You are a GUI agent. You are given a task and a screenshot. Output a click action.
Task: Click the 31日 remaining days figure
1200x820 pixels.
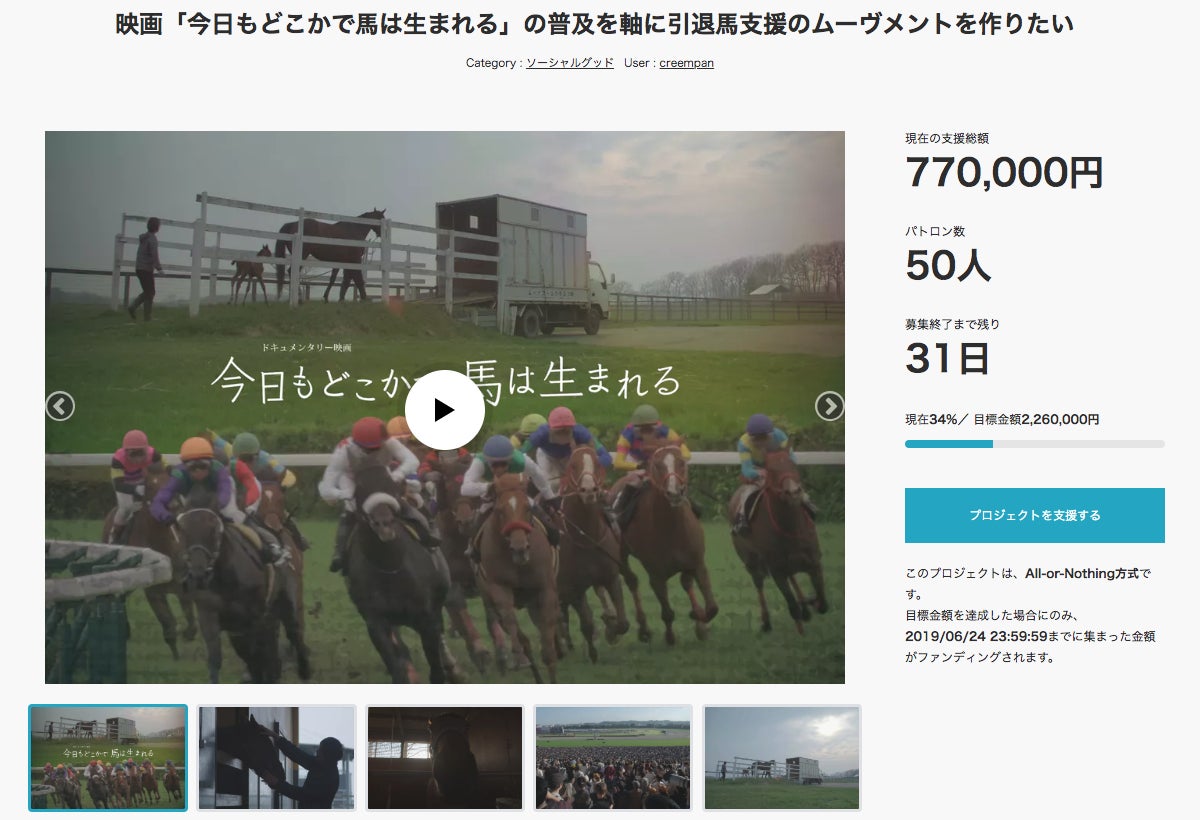tap(947, 358)
